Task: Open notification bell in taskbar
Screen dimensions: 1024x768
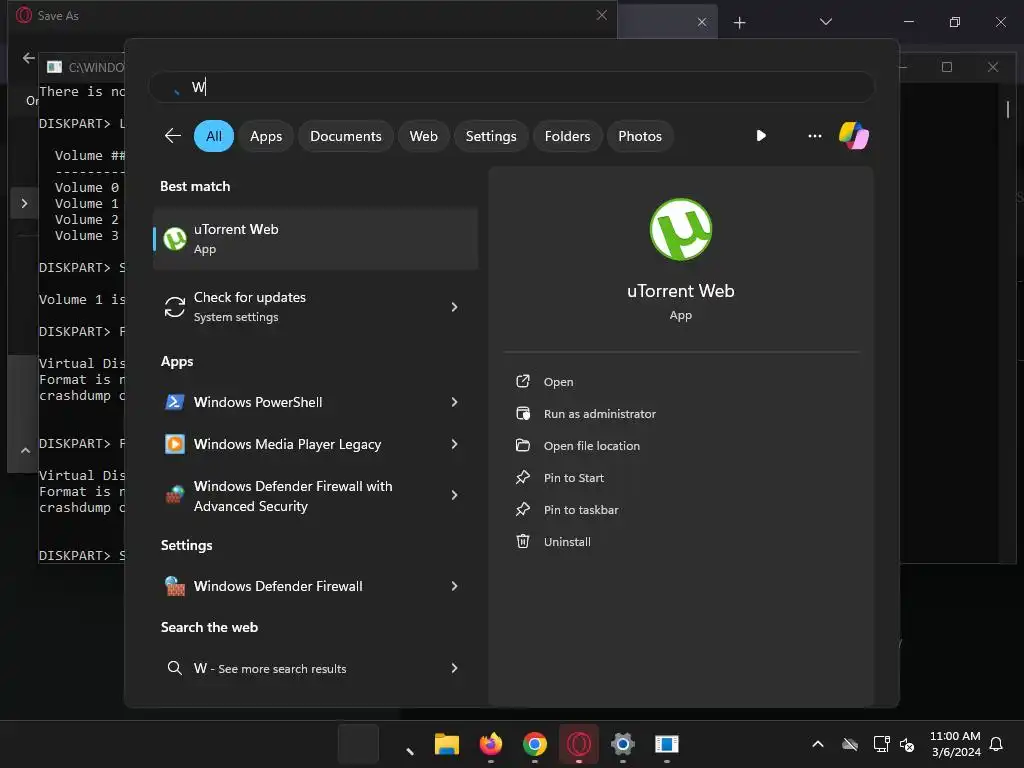Action: (x=997, y=744)
